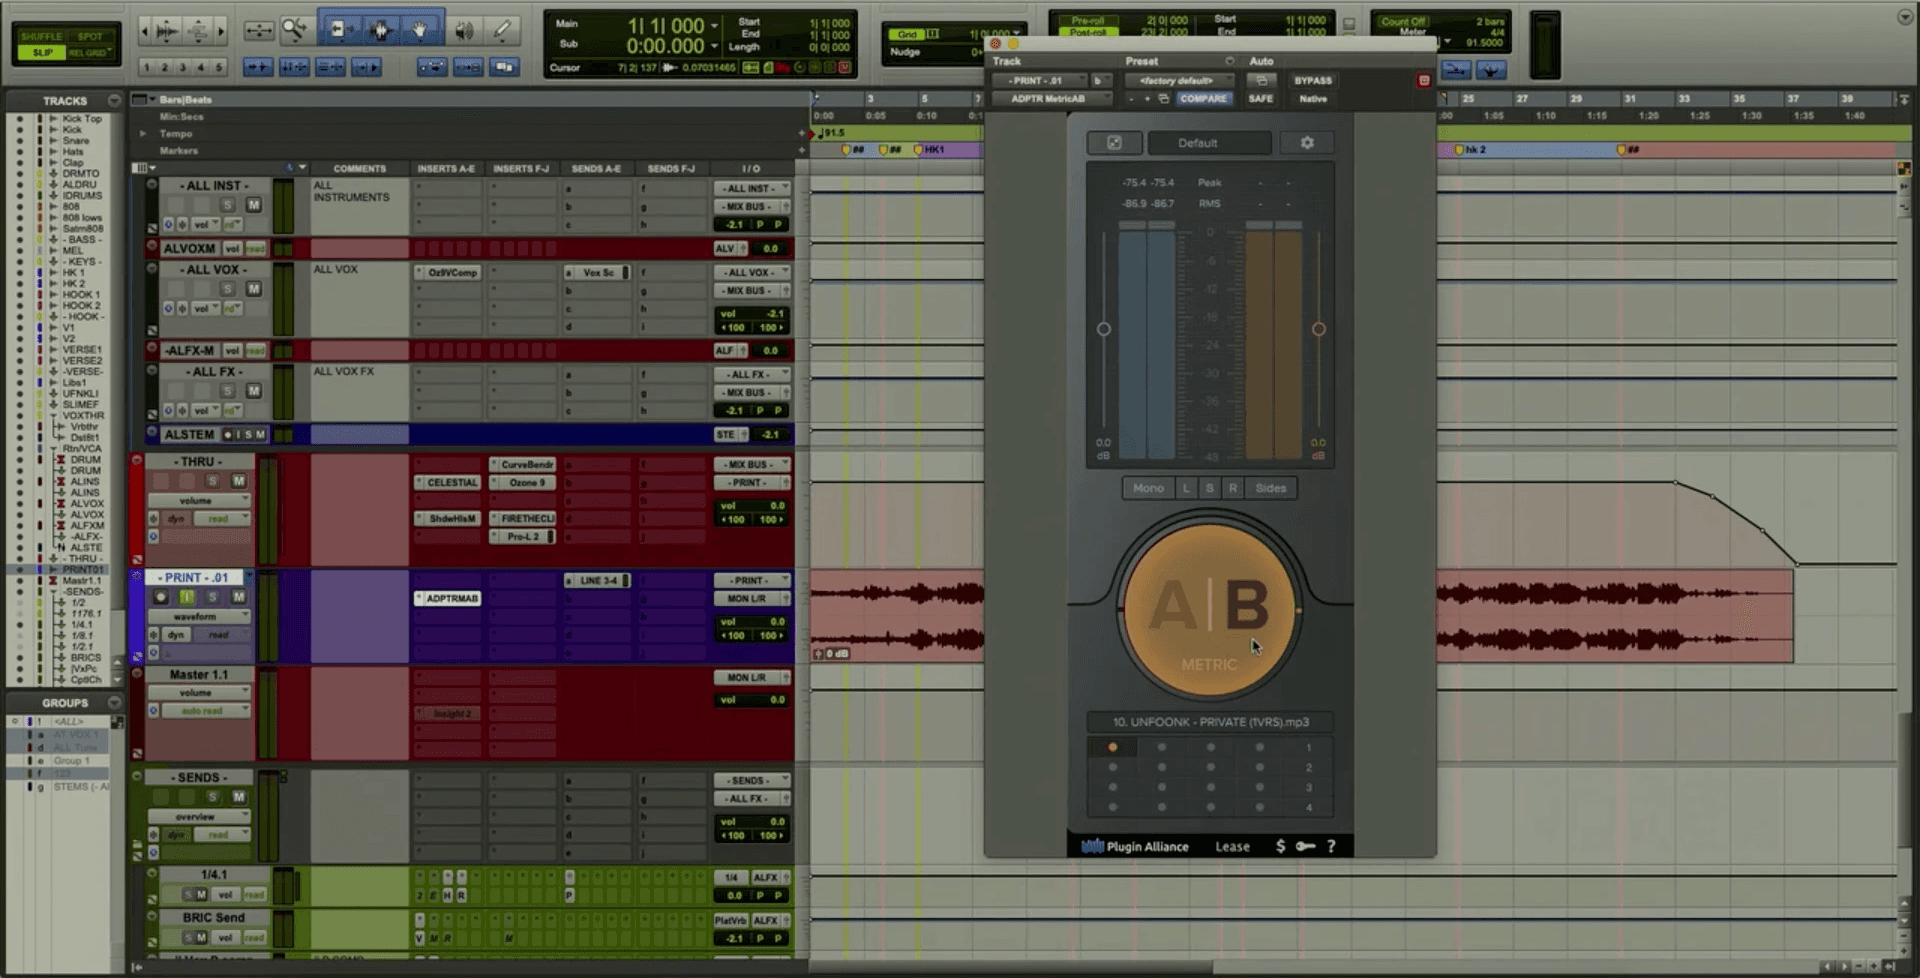Open the Main counter format dropdown arrow
Screen dimensions: 1920x978
pyautogui.click(x=714, y=25)
